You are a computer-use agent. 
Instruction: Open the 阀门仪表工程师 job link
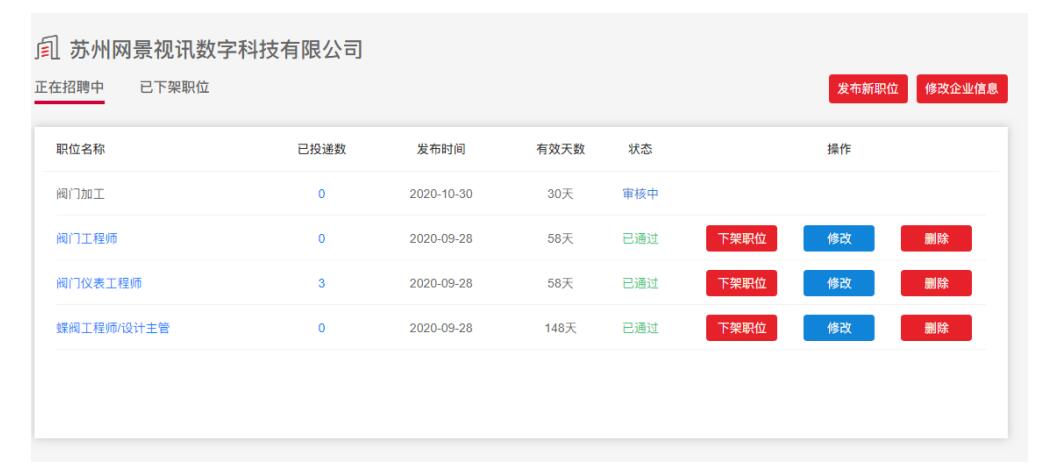click(x=99, y=283)
